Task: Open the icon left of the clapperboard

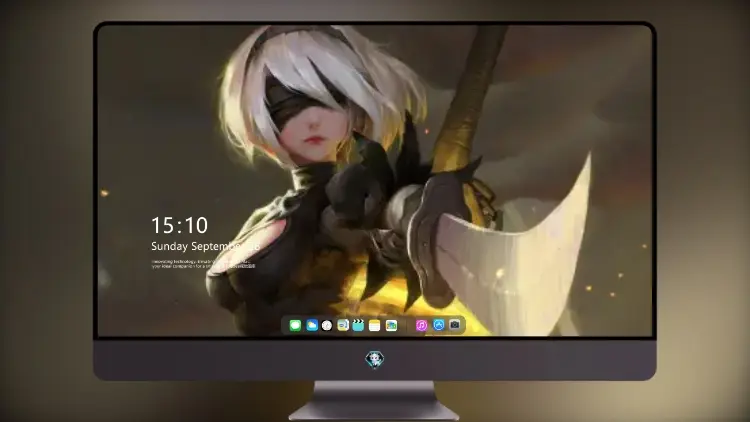Action: tap(343, 325)
